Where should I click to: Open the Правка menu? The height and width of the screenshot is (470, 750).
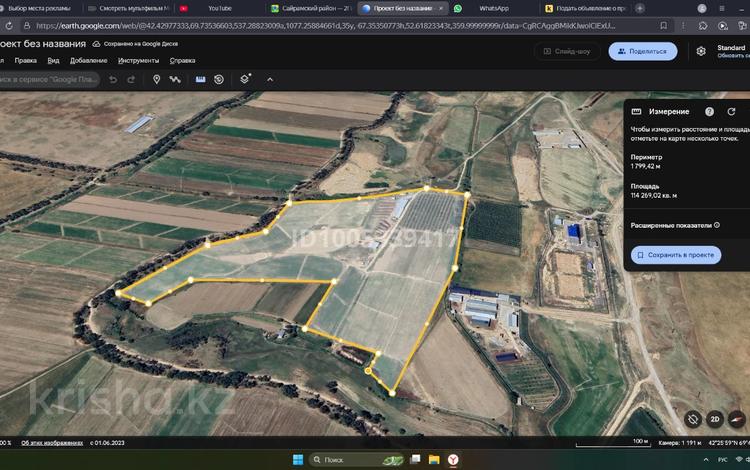tap(25, 61)
